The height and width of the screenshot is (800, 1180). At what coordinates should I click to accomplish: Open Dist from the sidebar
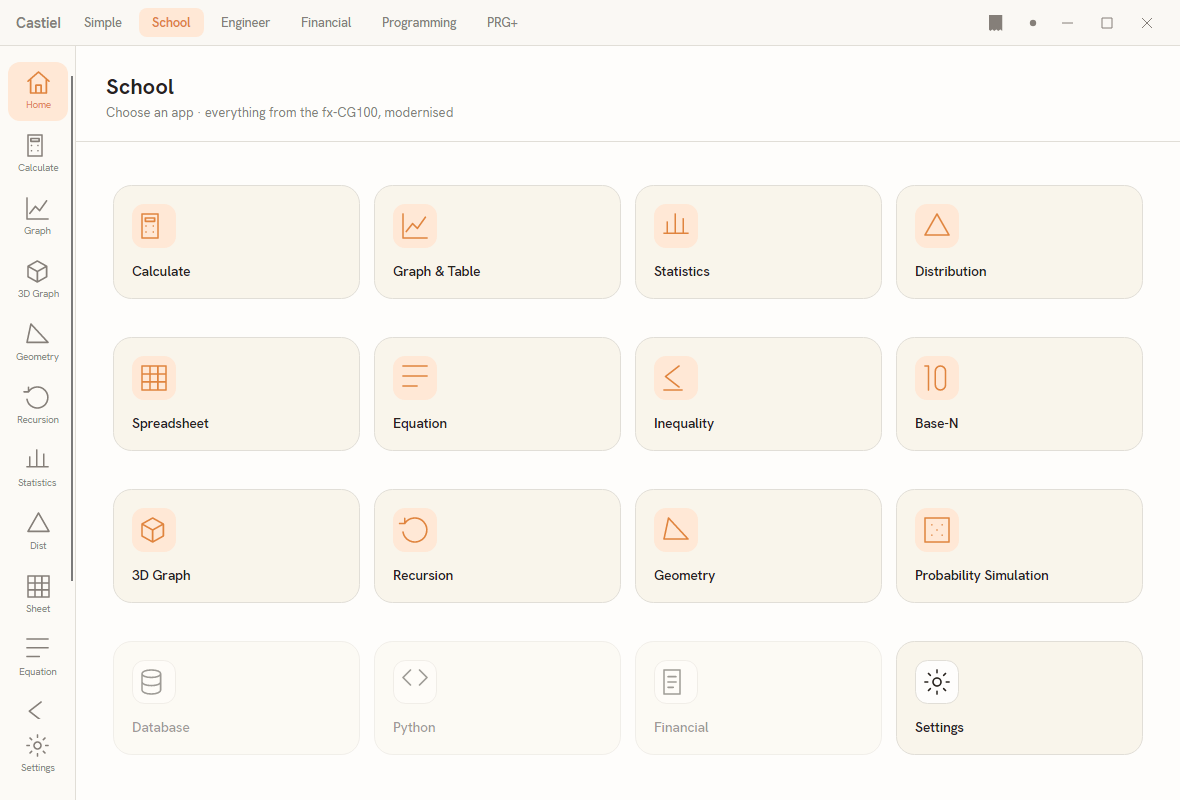(x=38, y=532)
